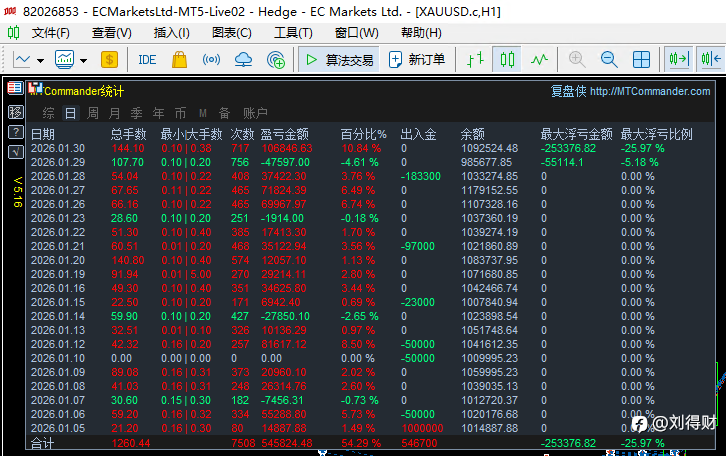Select the 年 yearly tab
Screen dimensions: 726x456
(x=159, y=113)
